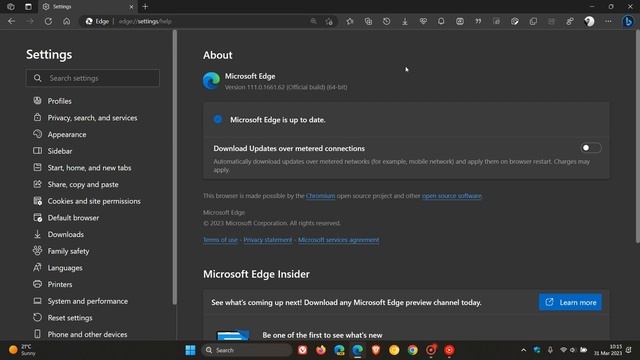Viewport: 640px width, 360px height.
Task: Open Printers settings section
Action: (x=52, y=284)
